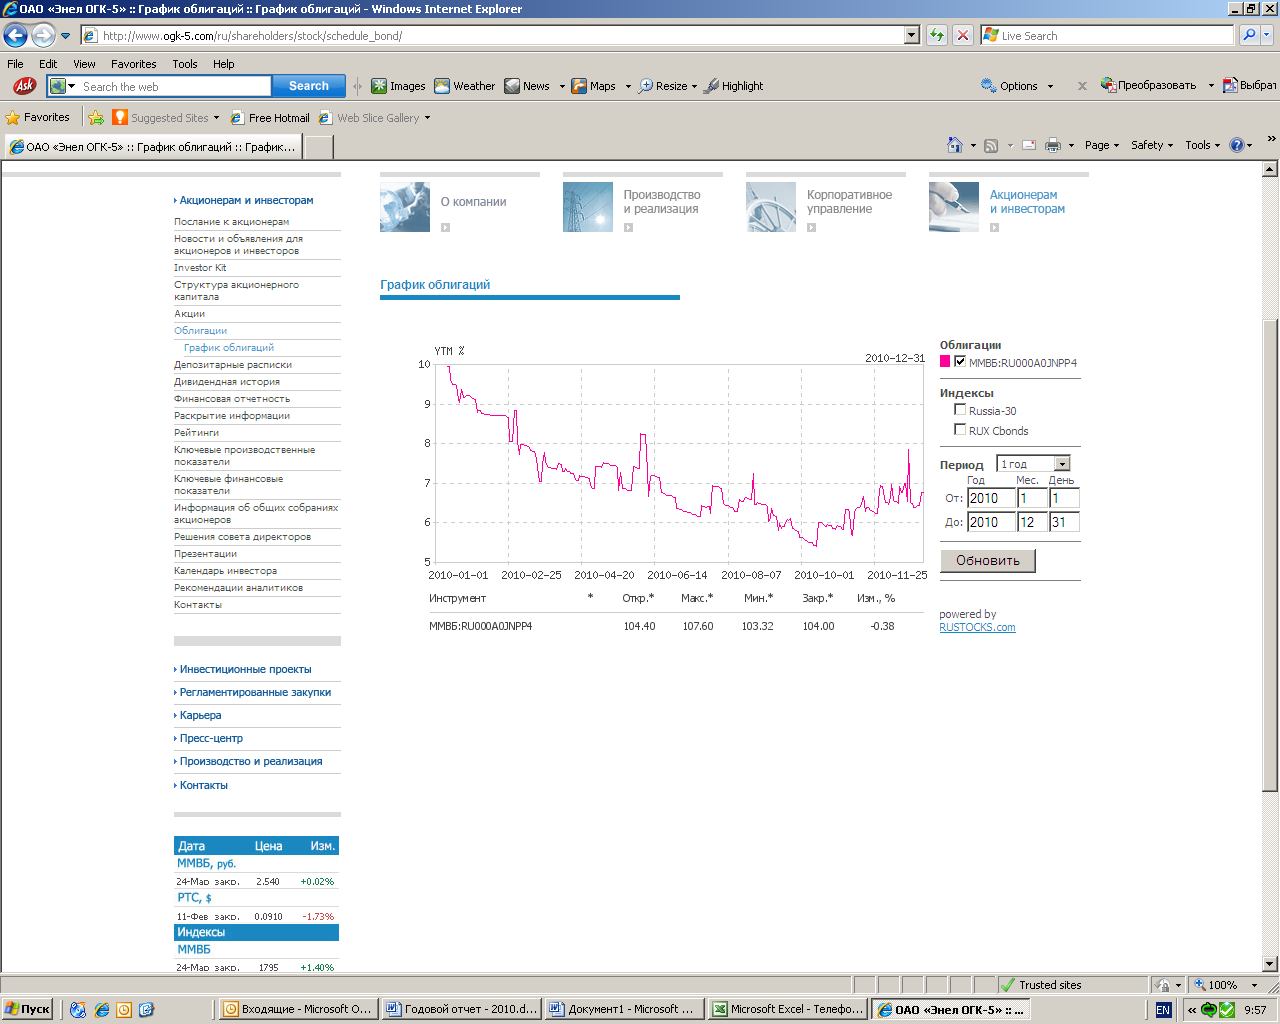1280x1024 pixels.
Task: Open the View menu
Action: click(84, 63)
